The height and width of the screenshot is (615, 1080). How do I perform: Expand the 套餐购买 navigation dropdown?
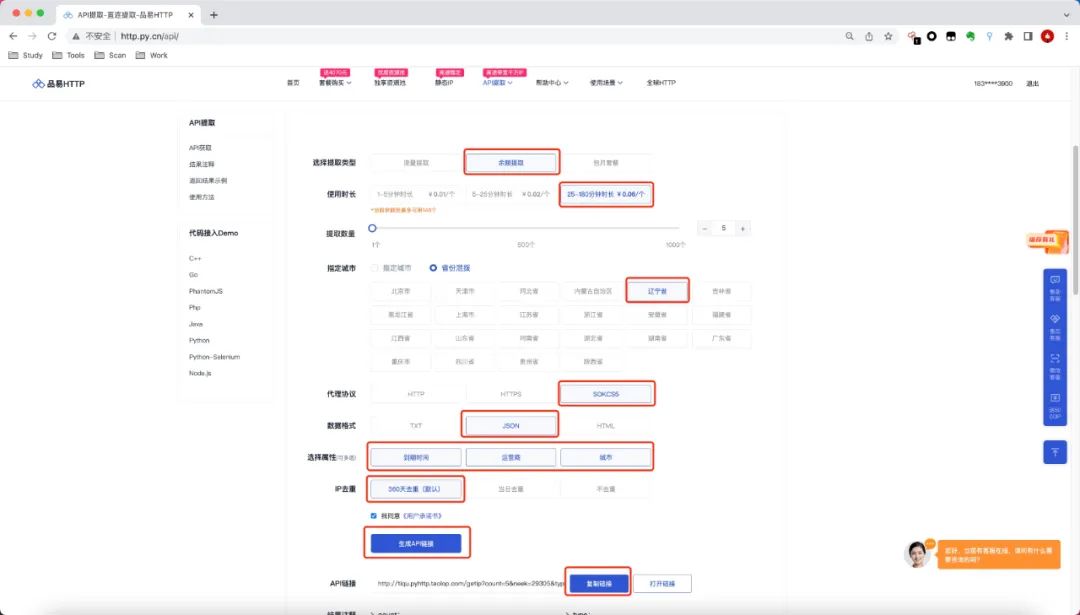point(335,83)
